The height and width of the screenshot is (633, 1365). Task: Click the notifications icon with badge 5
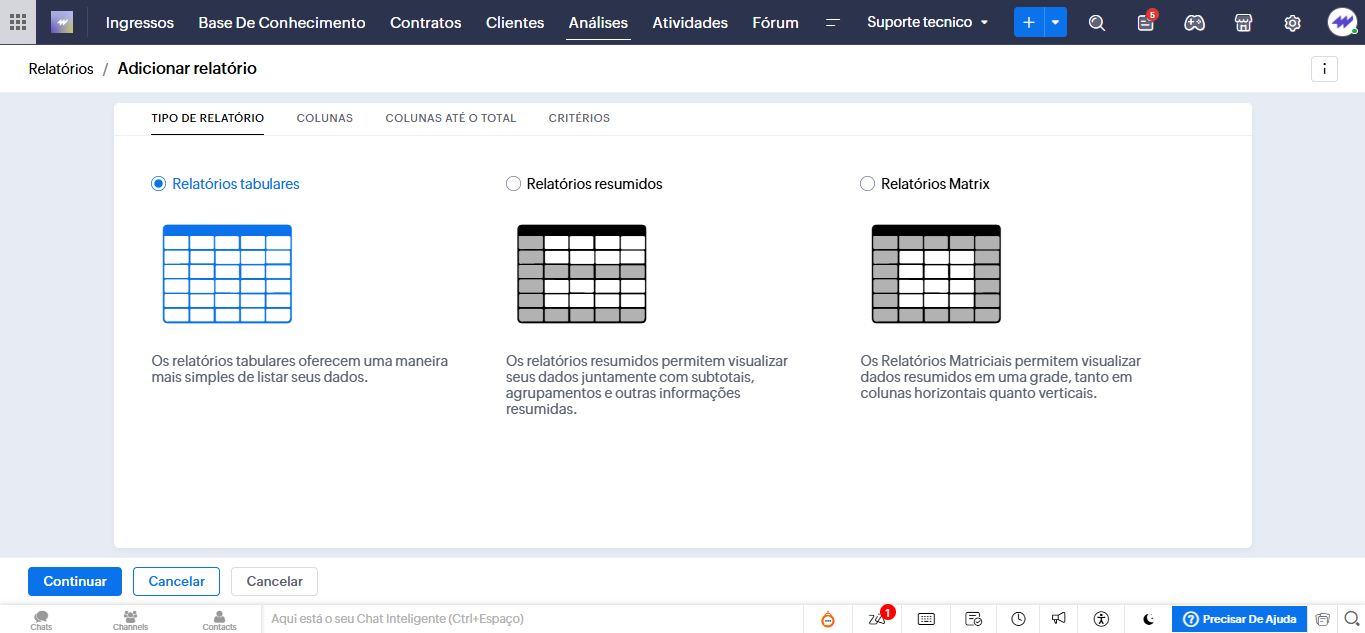[1146, 23]
